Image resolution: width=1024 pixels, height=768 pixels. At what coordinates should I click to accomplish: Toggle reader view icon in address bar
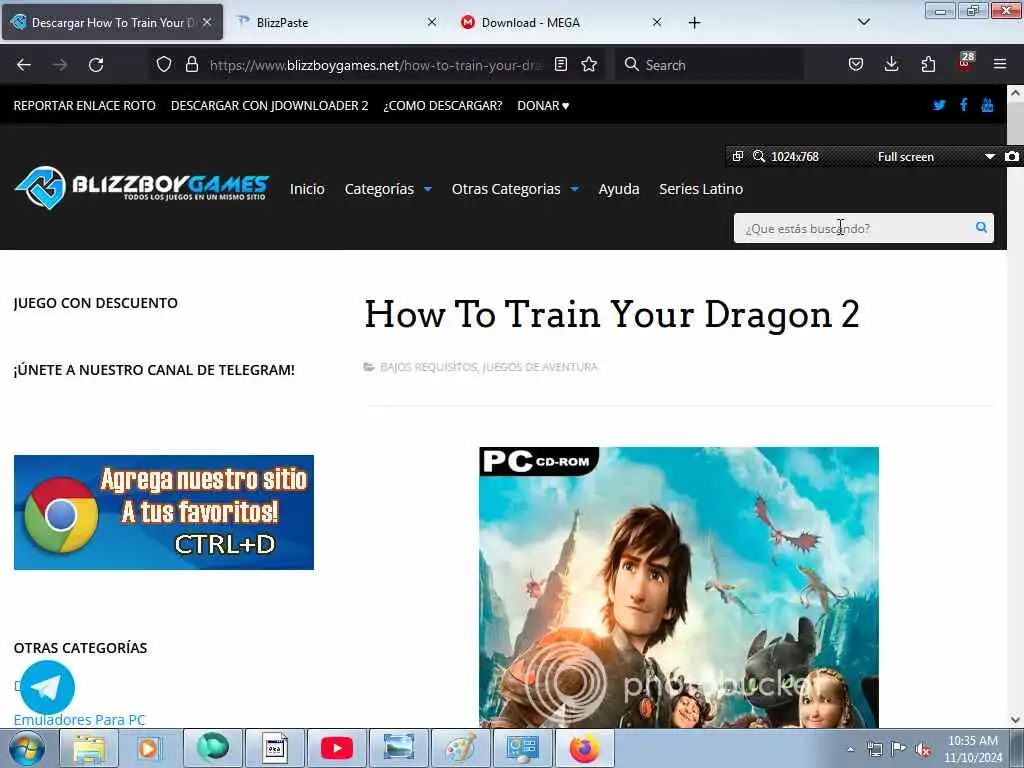coord(560,65)
